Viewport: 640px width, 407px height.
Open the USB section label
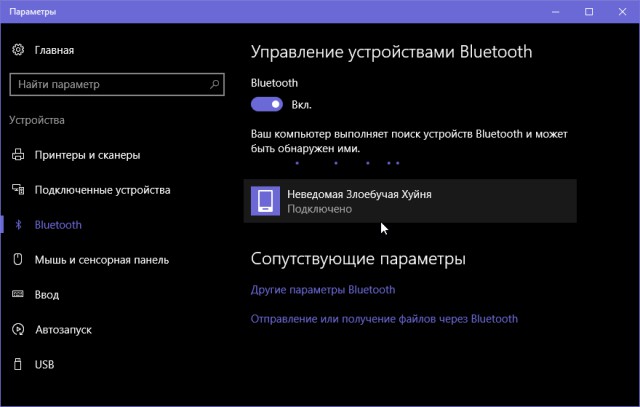coord(44,365)
